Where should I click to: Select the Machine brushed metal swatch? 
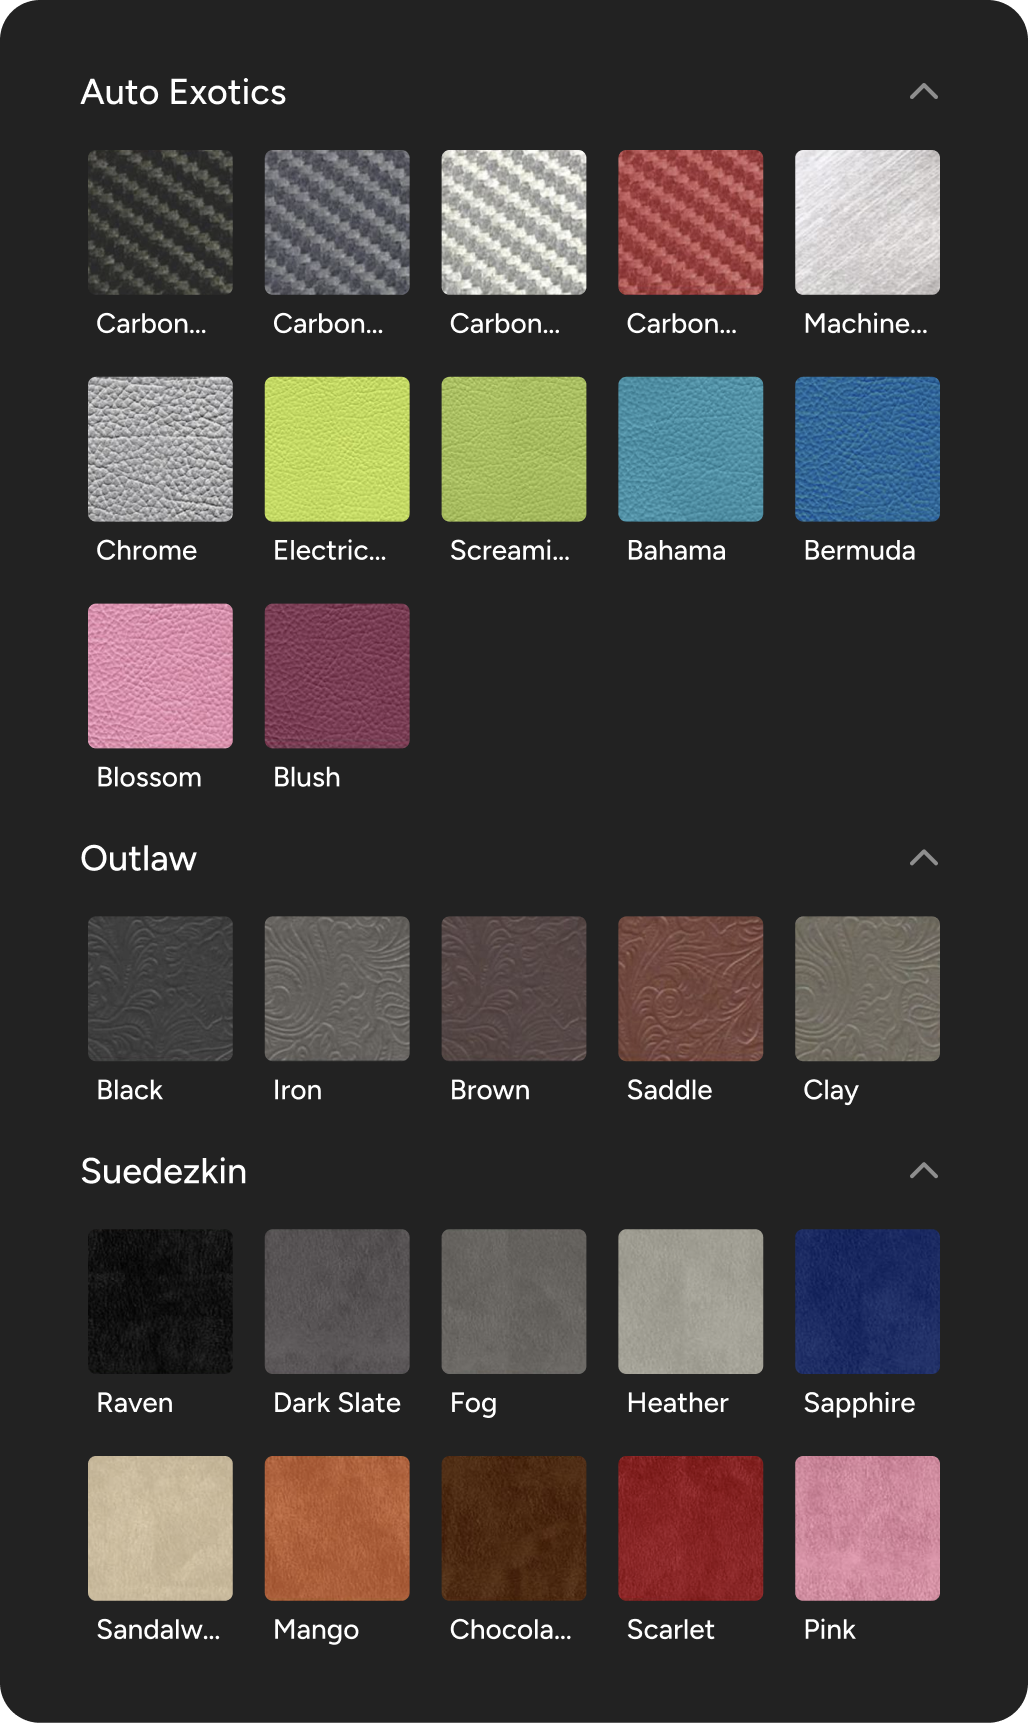[x=867, y=222]
